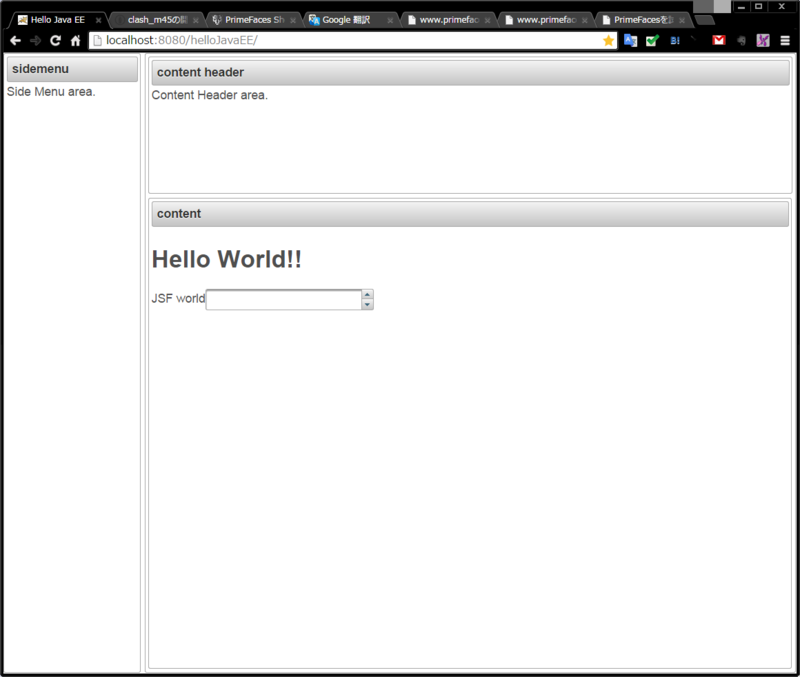This screenshot has width=800, height=677.
Task: Click the content panel title bar
Action: pyautogui.click(x=470, y=214)
